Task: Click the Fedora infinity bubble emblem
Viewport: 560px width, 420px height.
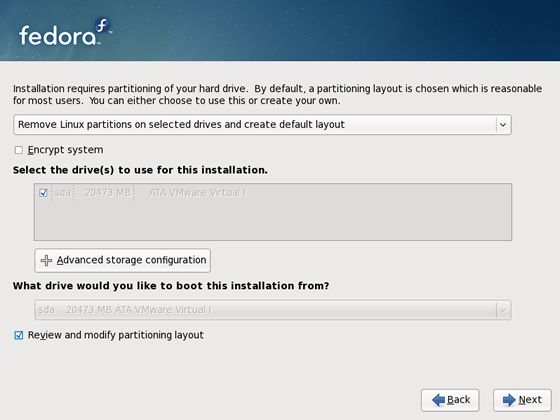Action: [x=103, y=26]
